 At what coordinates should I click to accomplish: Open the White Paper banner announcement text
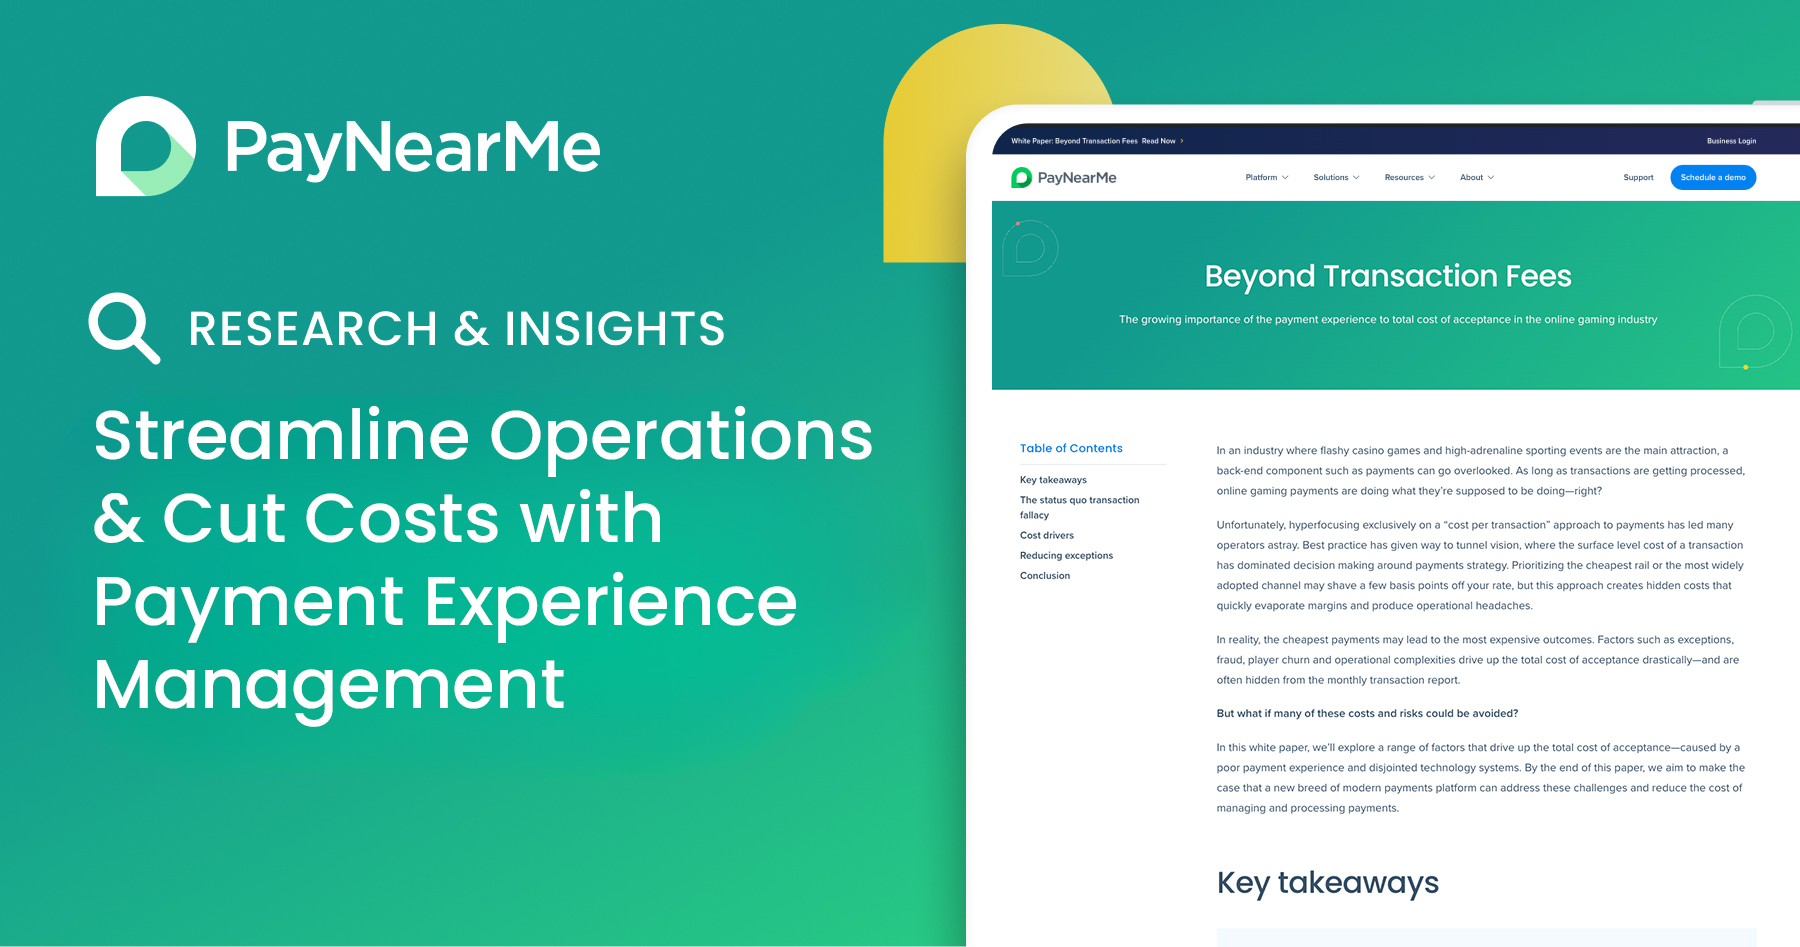1074,141
